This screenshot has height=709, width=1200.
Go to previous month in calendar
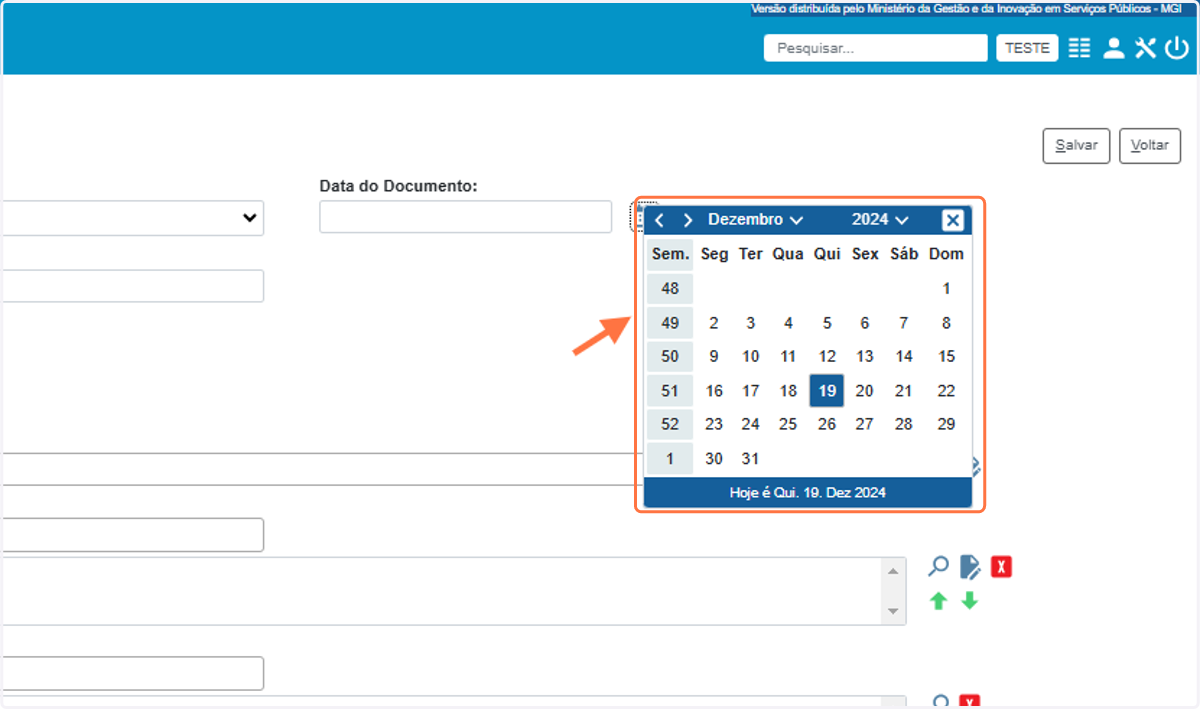coord(659,220)
